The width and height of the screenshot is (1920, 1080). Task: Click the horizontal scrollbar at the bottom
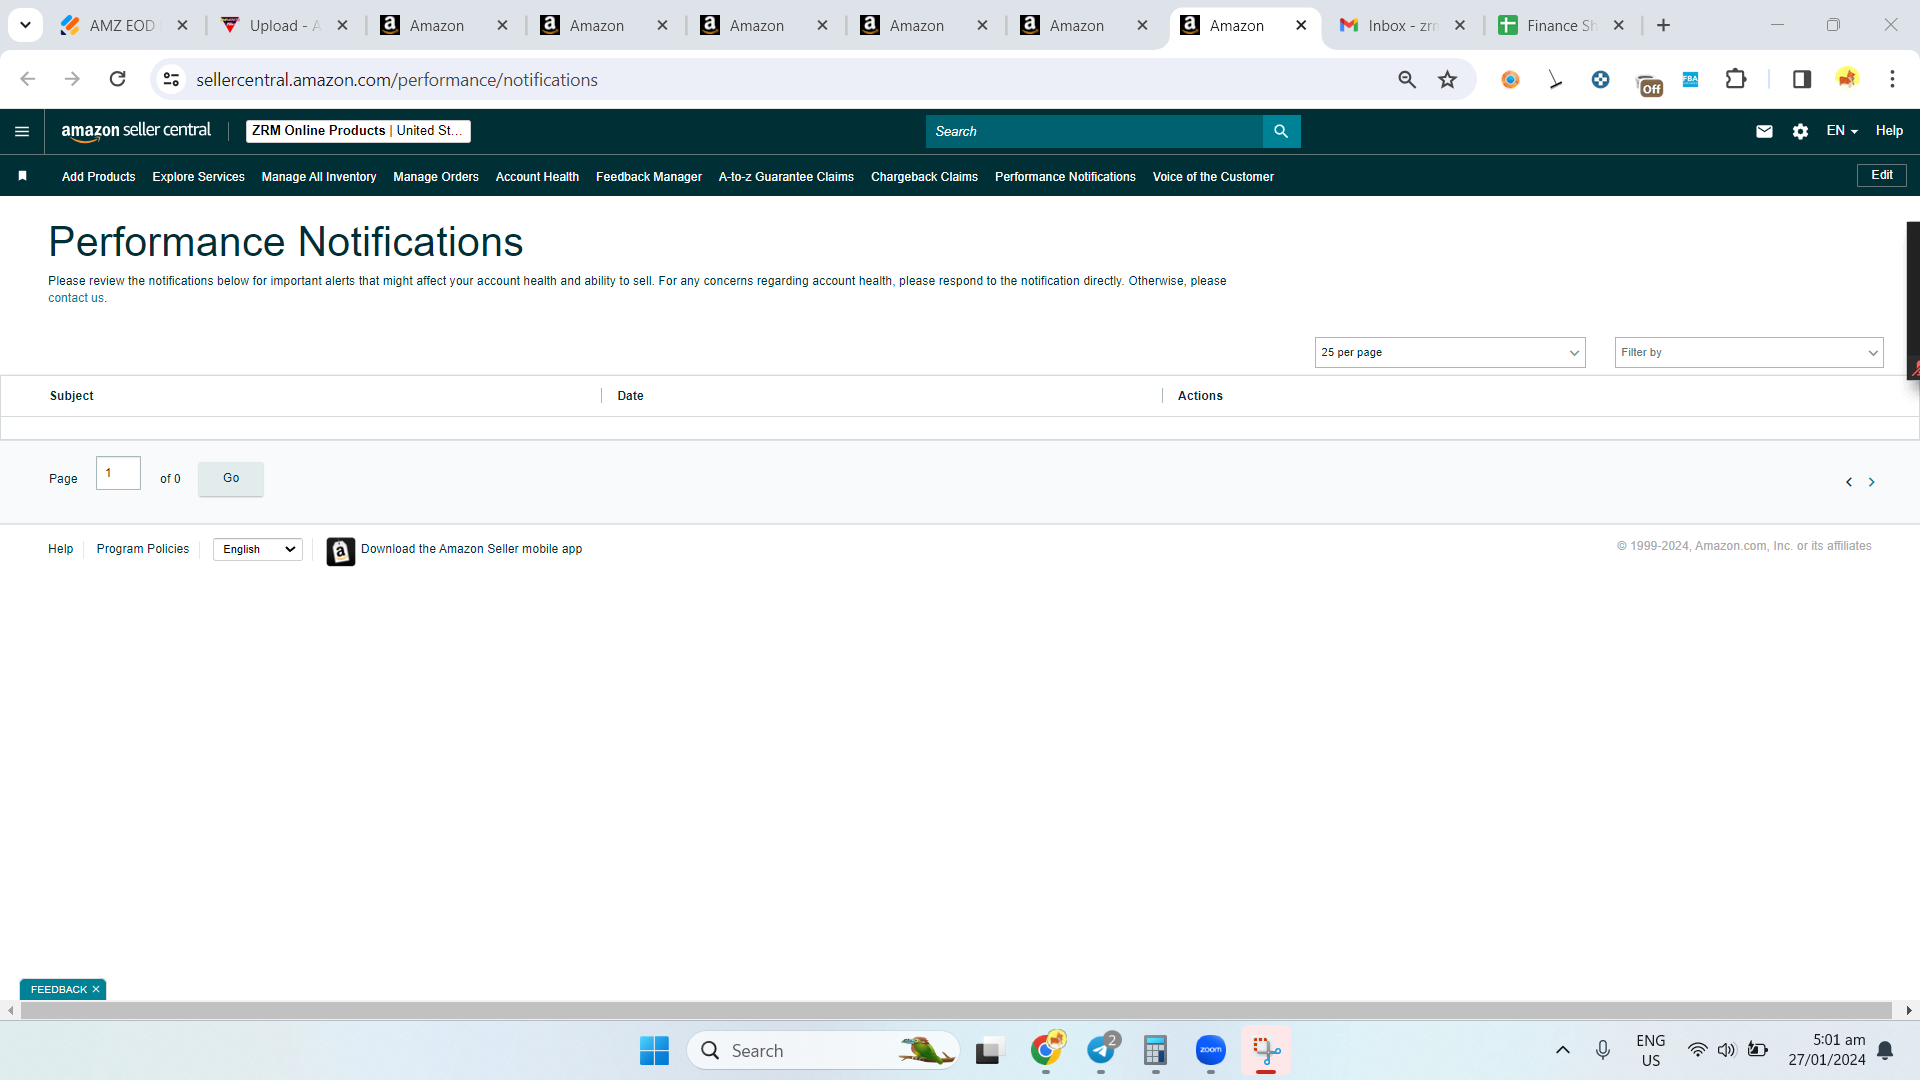956,1010
